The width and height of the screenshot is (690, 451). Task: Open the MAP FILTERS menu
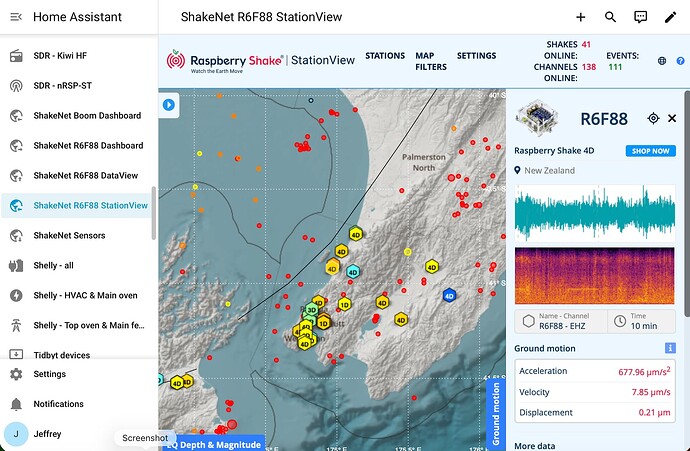(x=431, y=61)
